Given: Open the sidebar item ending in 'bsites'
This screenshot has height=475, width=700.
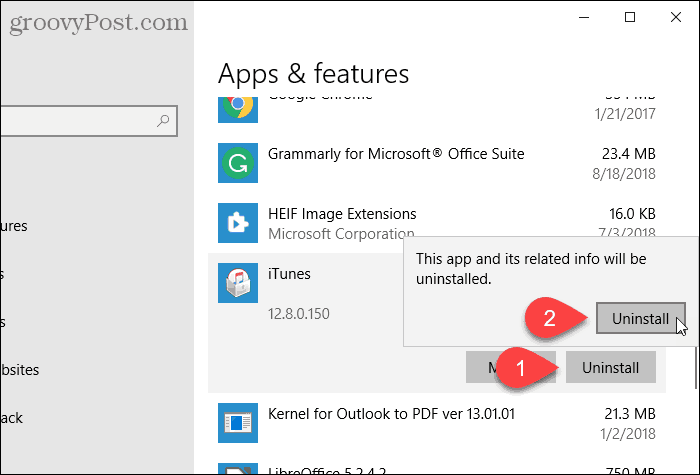Looking at the screenshot, I should coord(20,370).
